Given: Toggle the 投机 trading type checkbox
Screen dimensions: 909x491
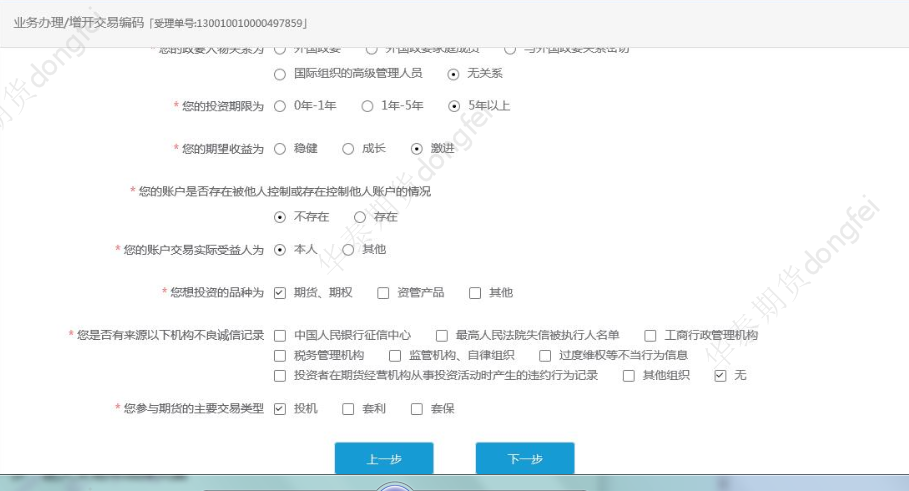Looking at the screenshot, I should 280,408.
